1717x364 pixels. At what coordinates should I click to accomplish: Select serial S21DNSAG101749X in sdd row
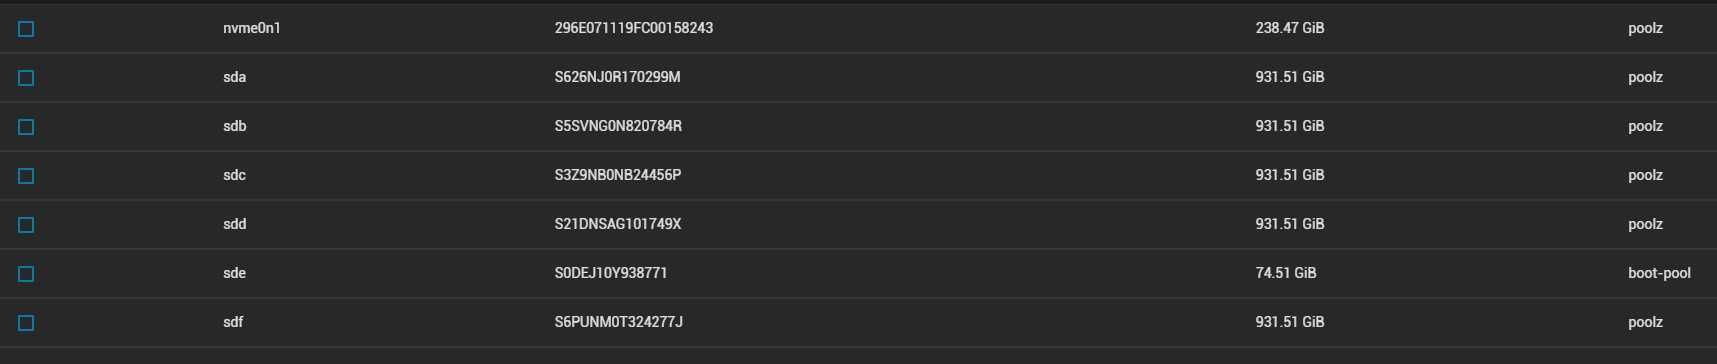coord(618,224)
